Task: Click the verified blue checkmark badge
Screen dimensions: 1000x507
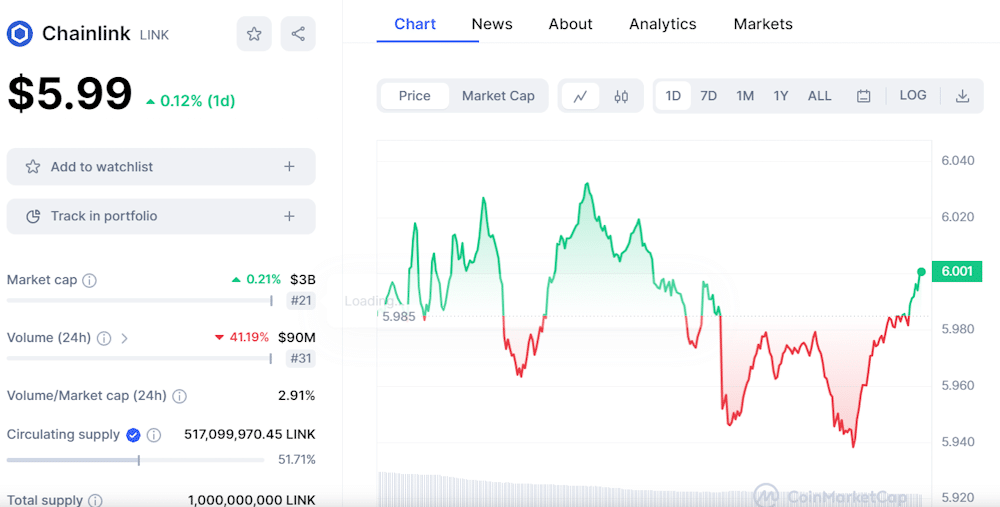Action: point(133,435)
